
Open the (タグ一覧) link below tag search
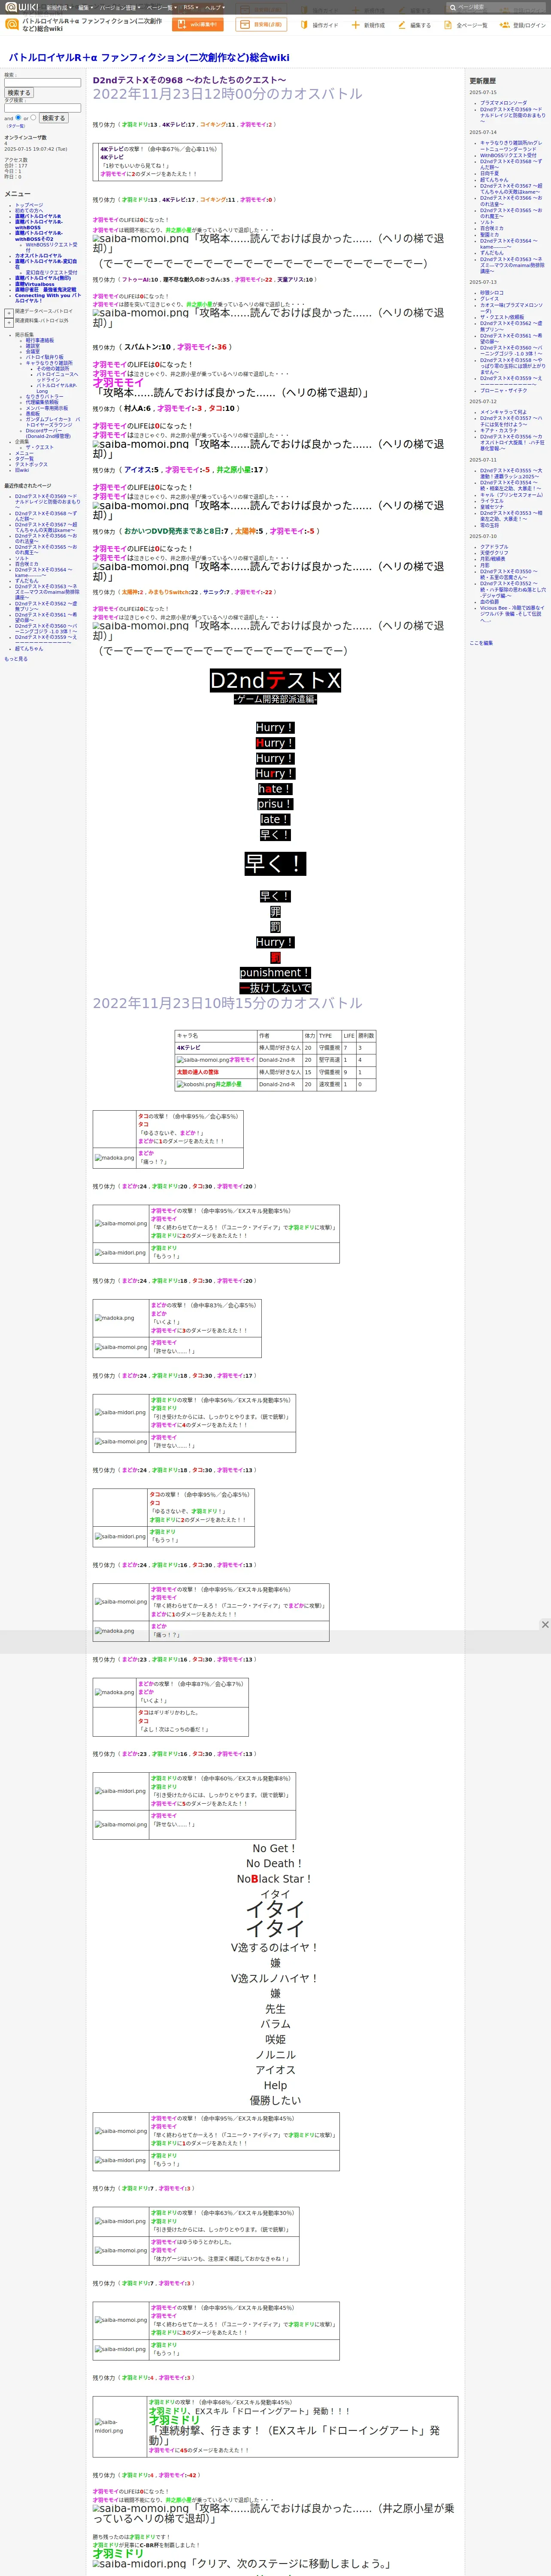16,126
